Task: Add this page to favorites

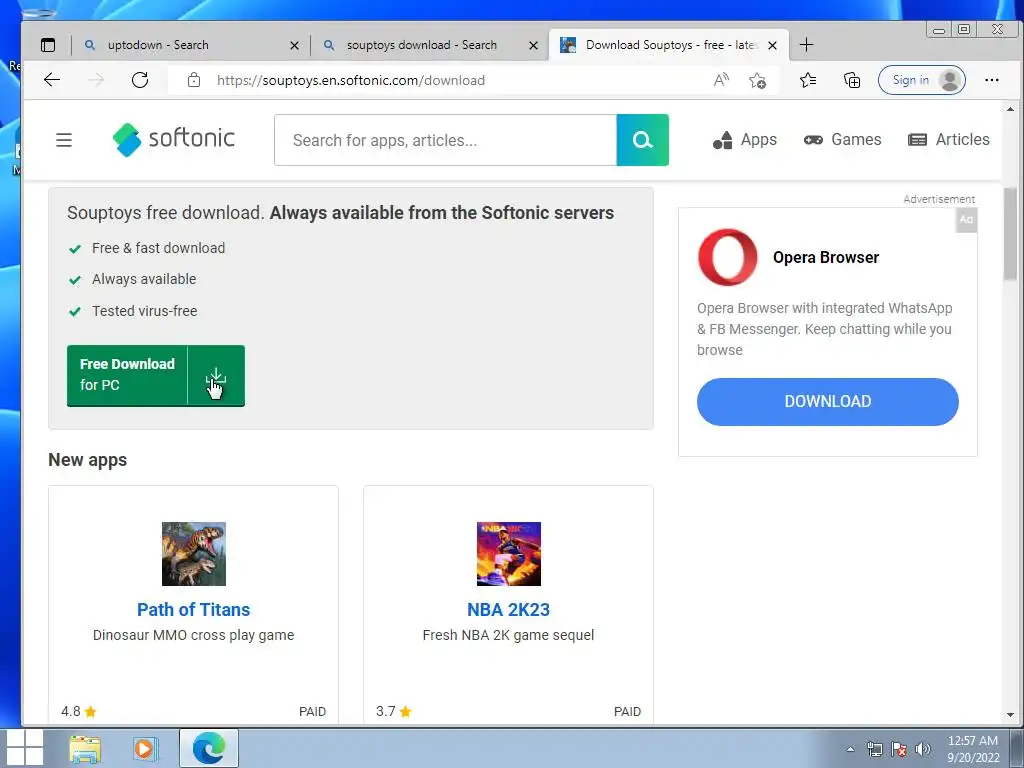Action: pyautogui.click(x=758, y=80)
